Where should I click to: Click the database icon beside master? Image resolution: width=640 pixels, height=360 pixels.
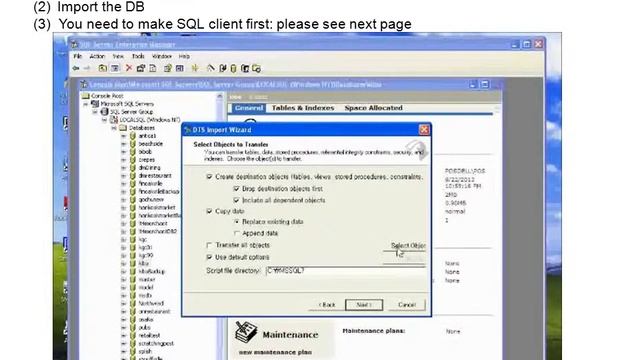tap(133, 280)
